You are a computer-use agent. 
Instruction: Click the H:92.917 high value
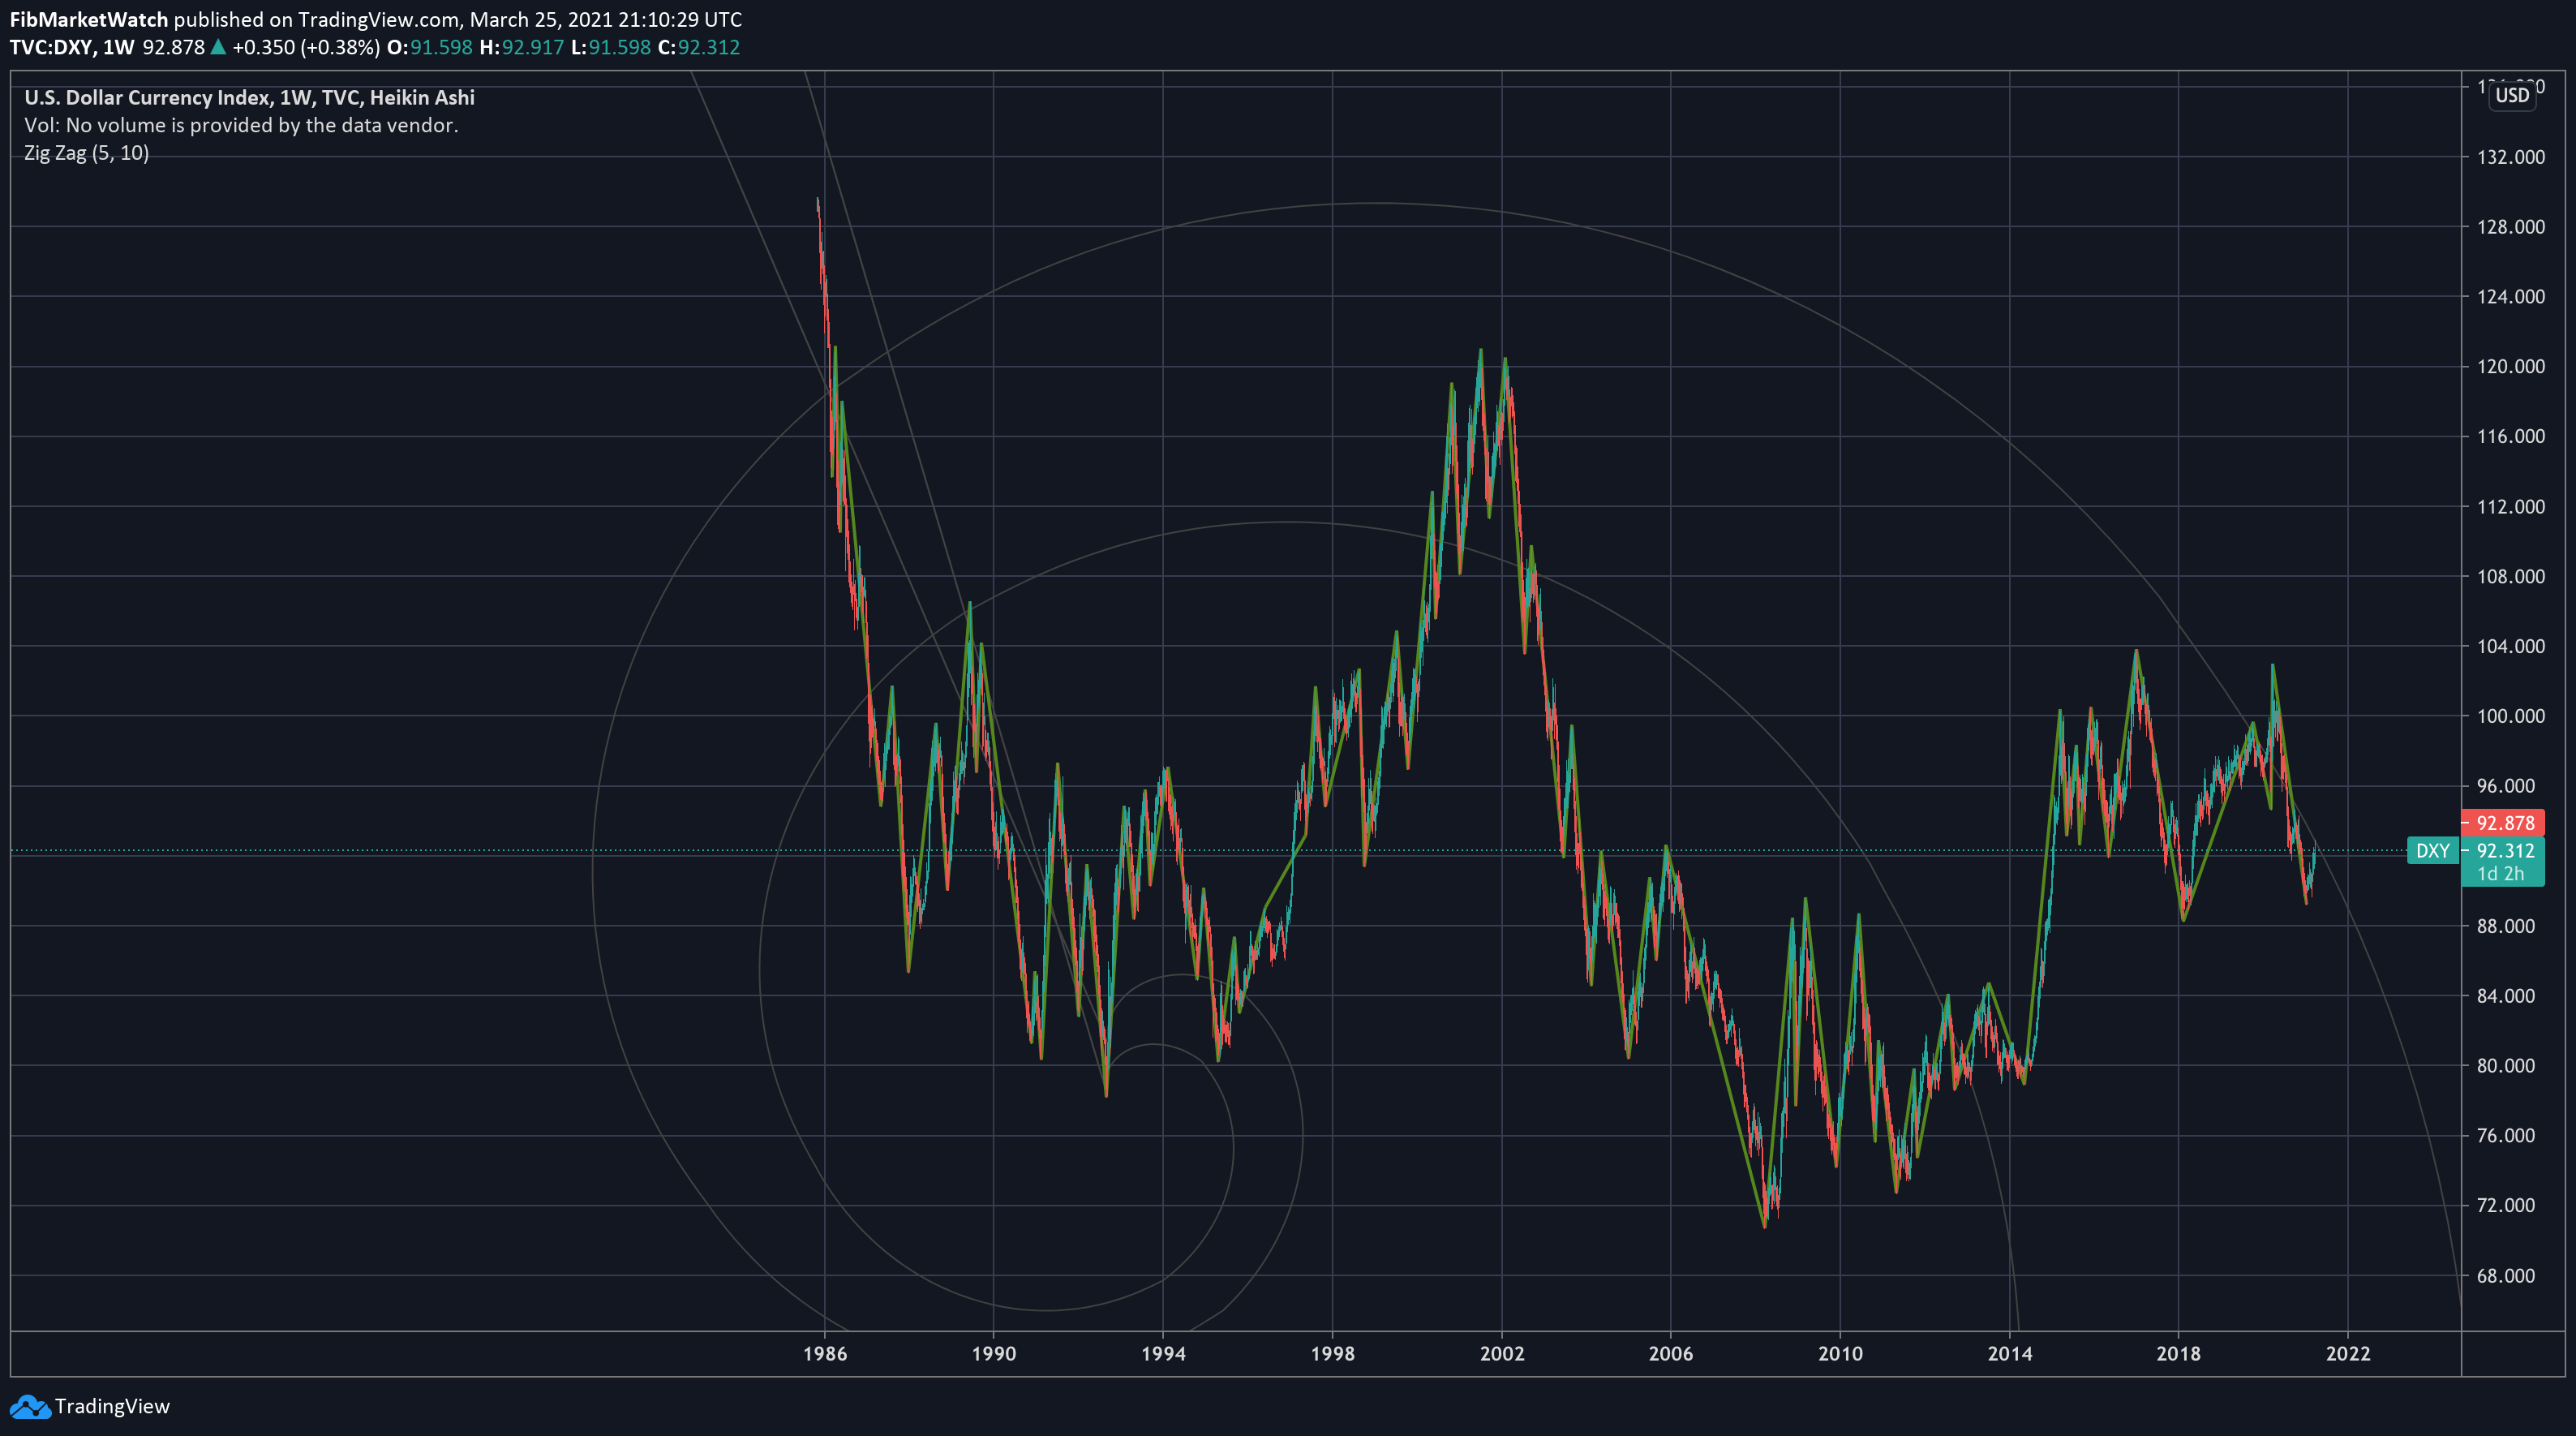[x=522, y=47]
